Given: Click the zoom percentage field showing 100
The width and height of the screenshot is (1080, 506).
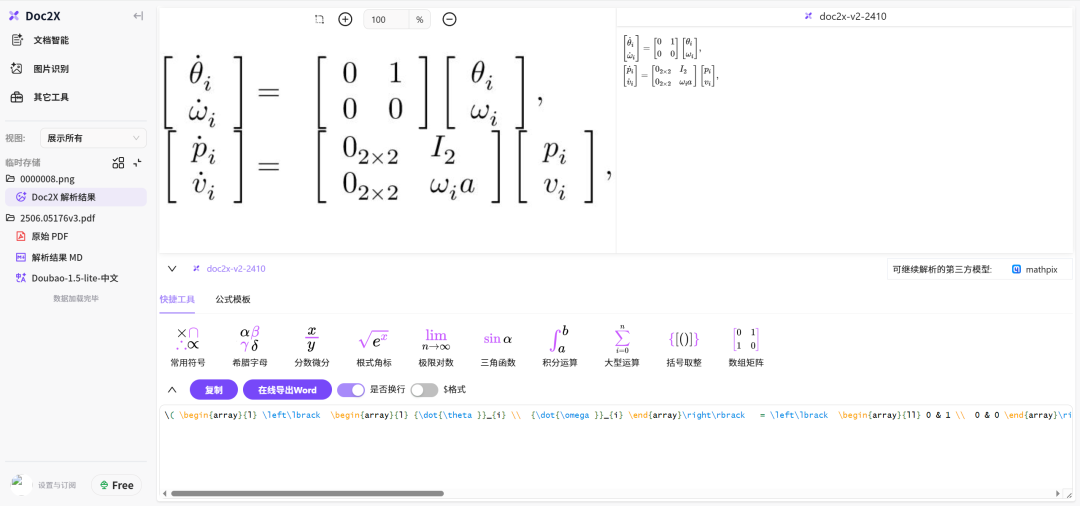Looking at the screenshot, I should 386,20.
